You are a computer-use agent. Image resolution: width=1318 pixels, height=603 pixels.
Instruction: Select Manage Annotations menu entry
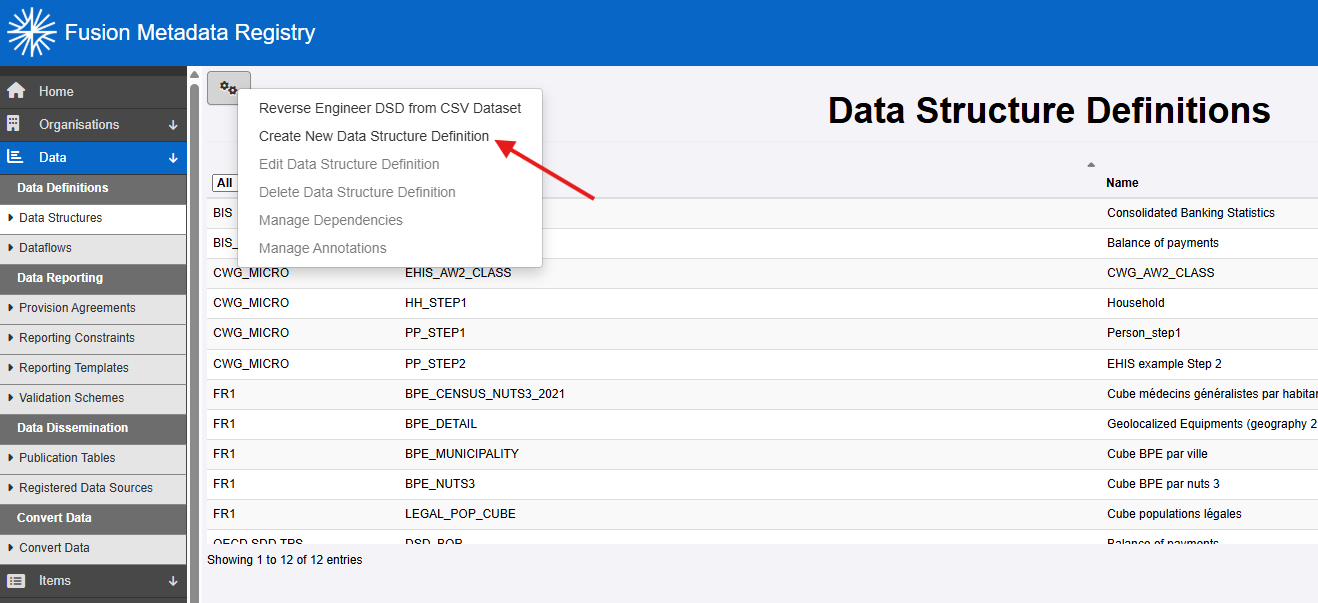coord(390,248)
